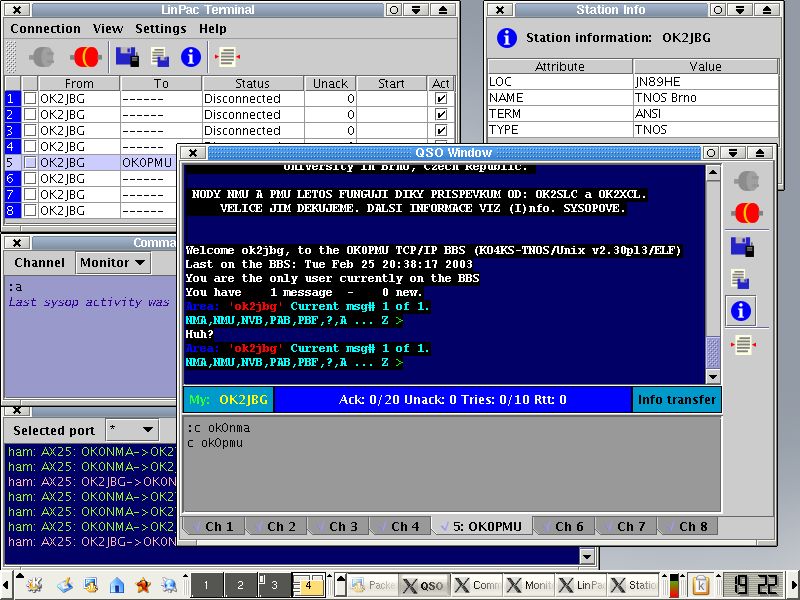Switch to the Ch 4 tab

399,527
